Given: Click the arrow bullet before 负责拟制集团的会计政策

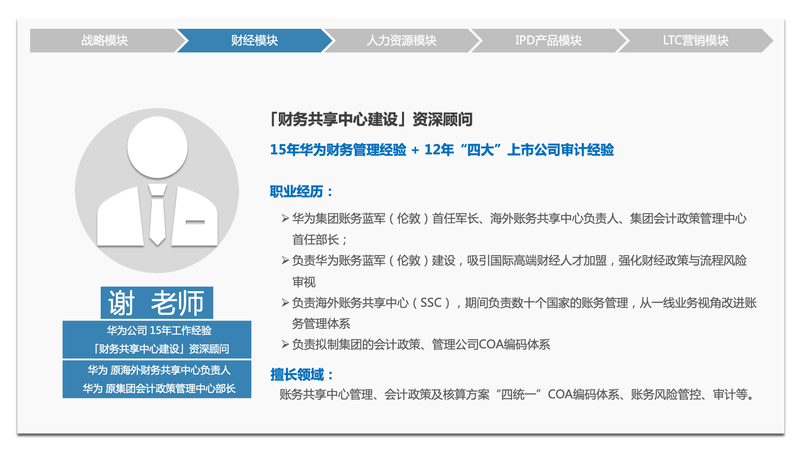Looking at the screenshot, I should (285, 344).
